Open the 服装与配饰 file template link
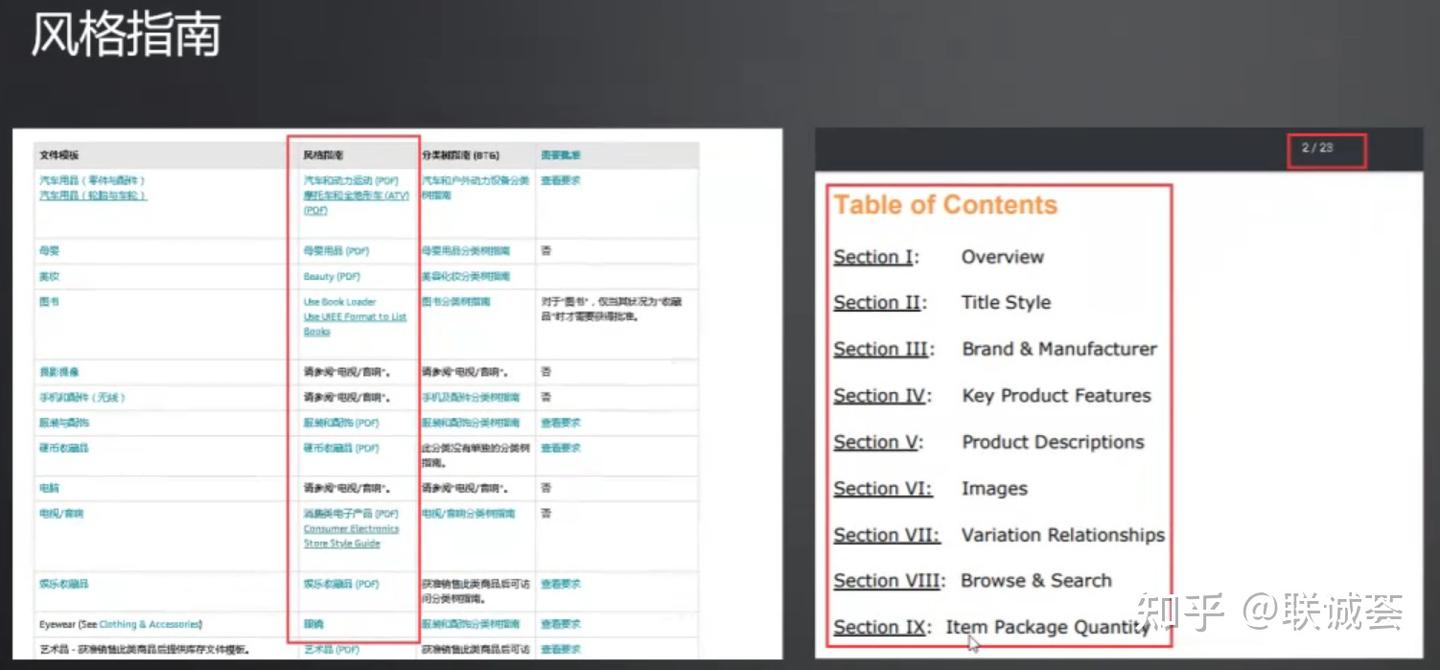Image resolution: width=1440 pixels, height=670 pixels. click(x=64, y=423)
